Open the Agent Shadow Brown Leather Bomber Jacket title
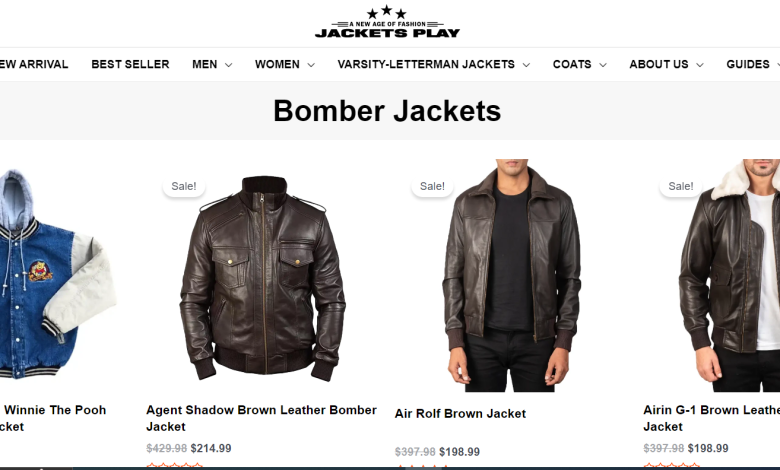Image resolution: width=780 pixels, height=470 pixels. pos(261,418)
